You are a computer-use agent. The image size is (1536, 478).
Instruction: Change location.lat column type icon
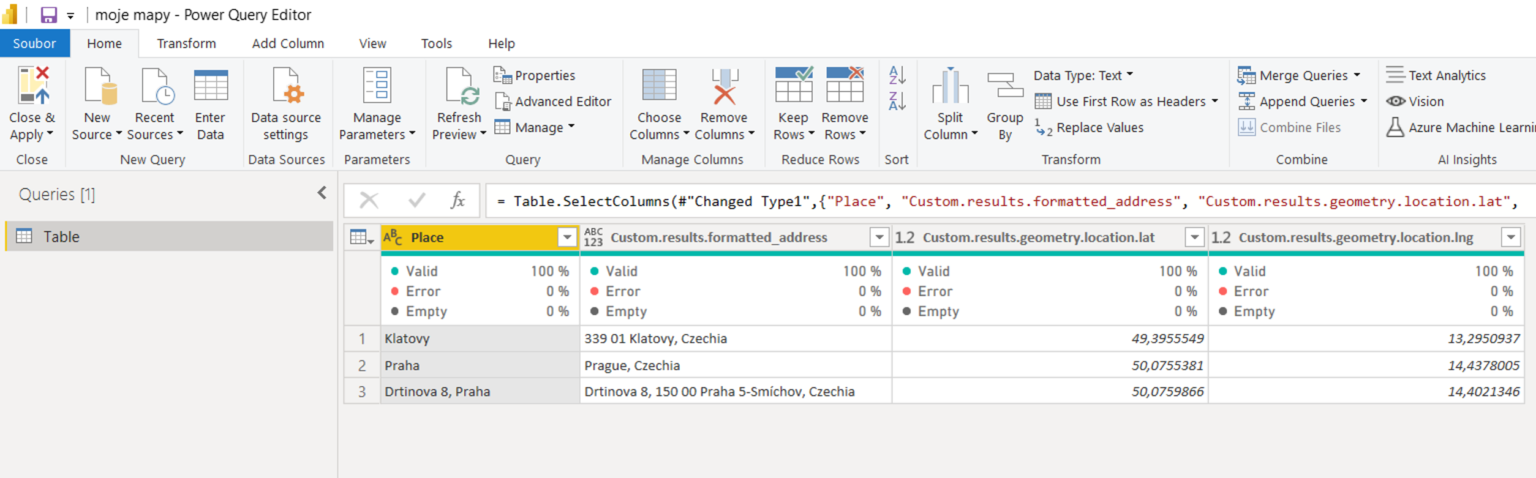tap(905, 238)
